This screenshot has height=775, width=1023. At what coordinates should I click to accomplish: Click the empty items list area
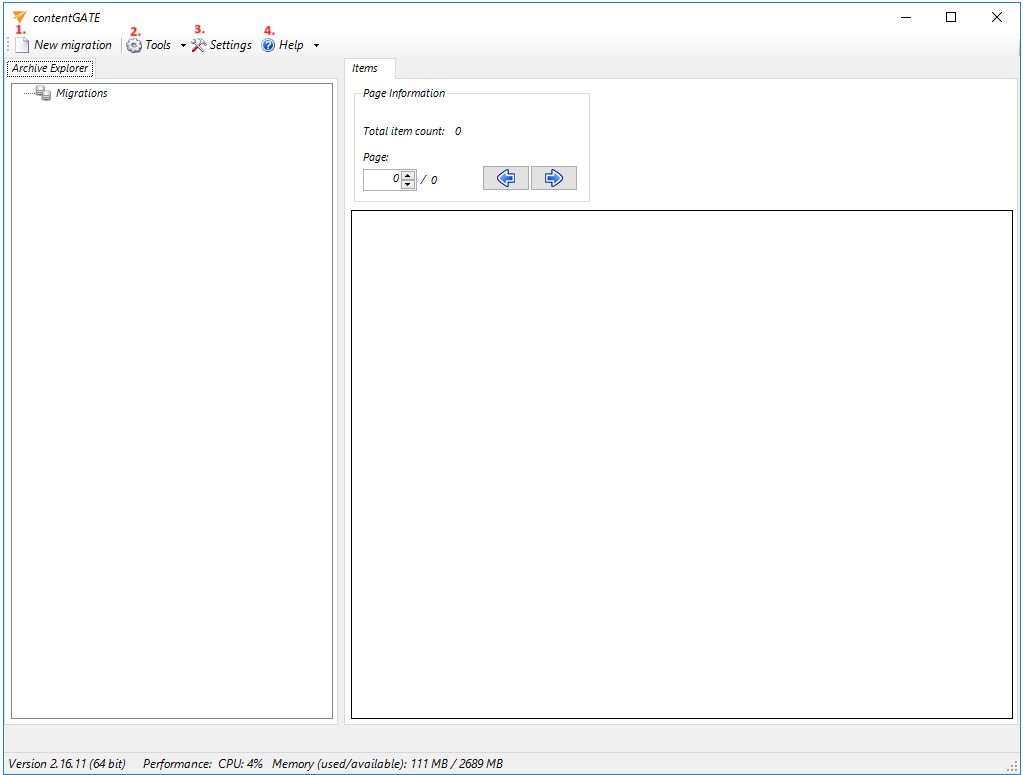click(x=681, y=463)
